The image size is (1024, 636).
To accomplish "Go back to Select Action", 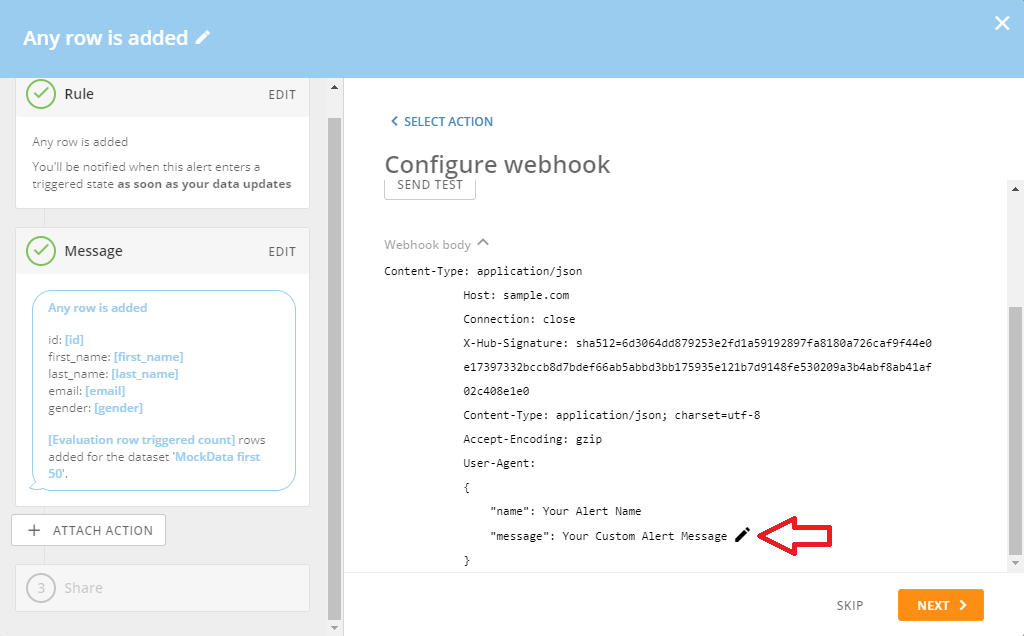I will (441, 121).
